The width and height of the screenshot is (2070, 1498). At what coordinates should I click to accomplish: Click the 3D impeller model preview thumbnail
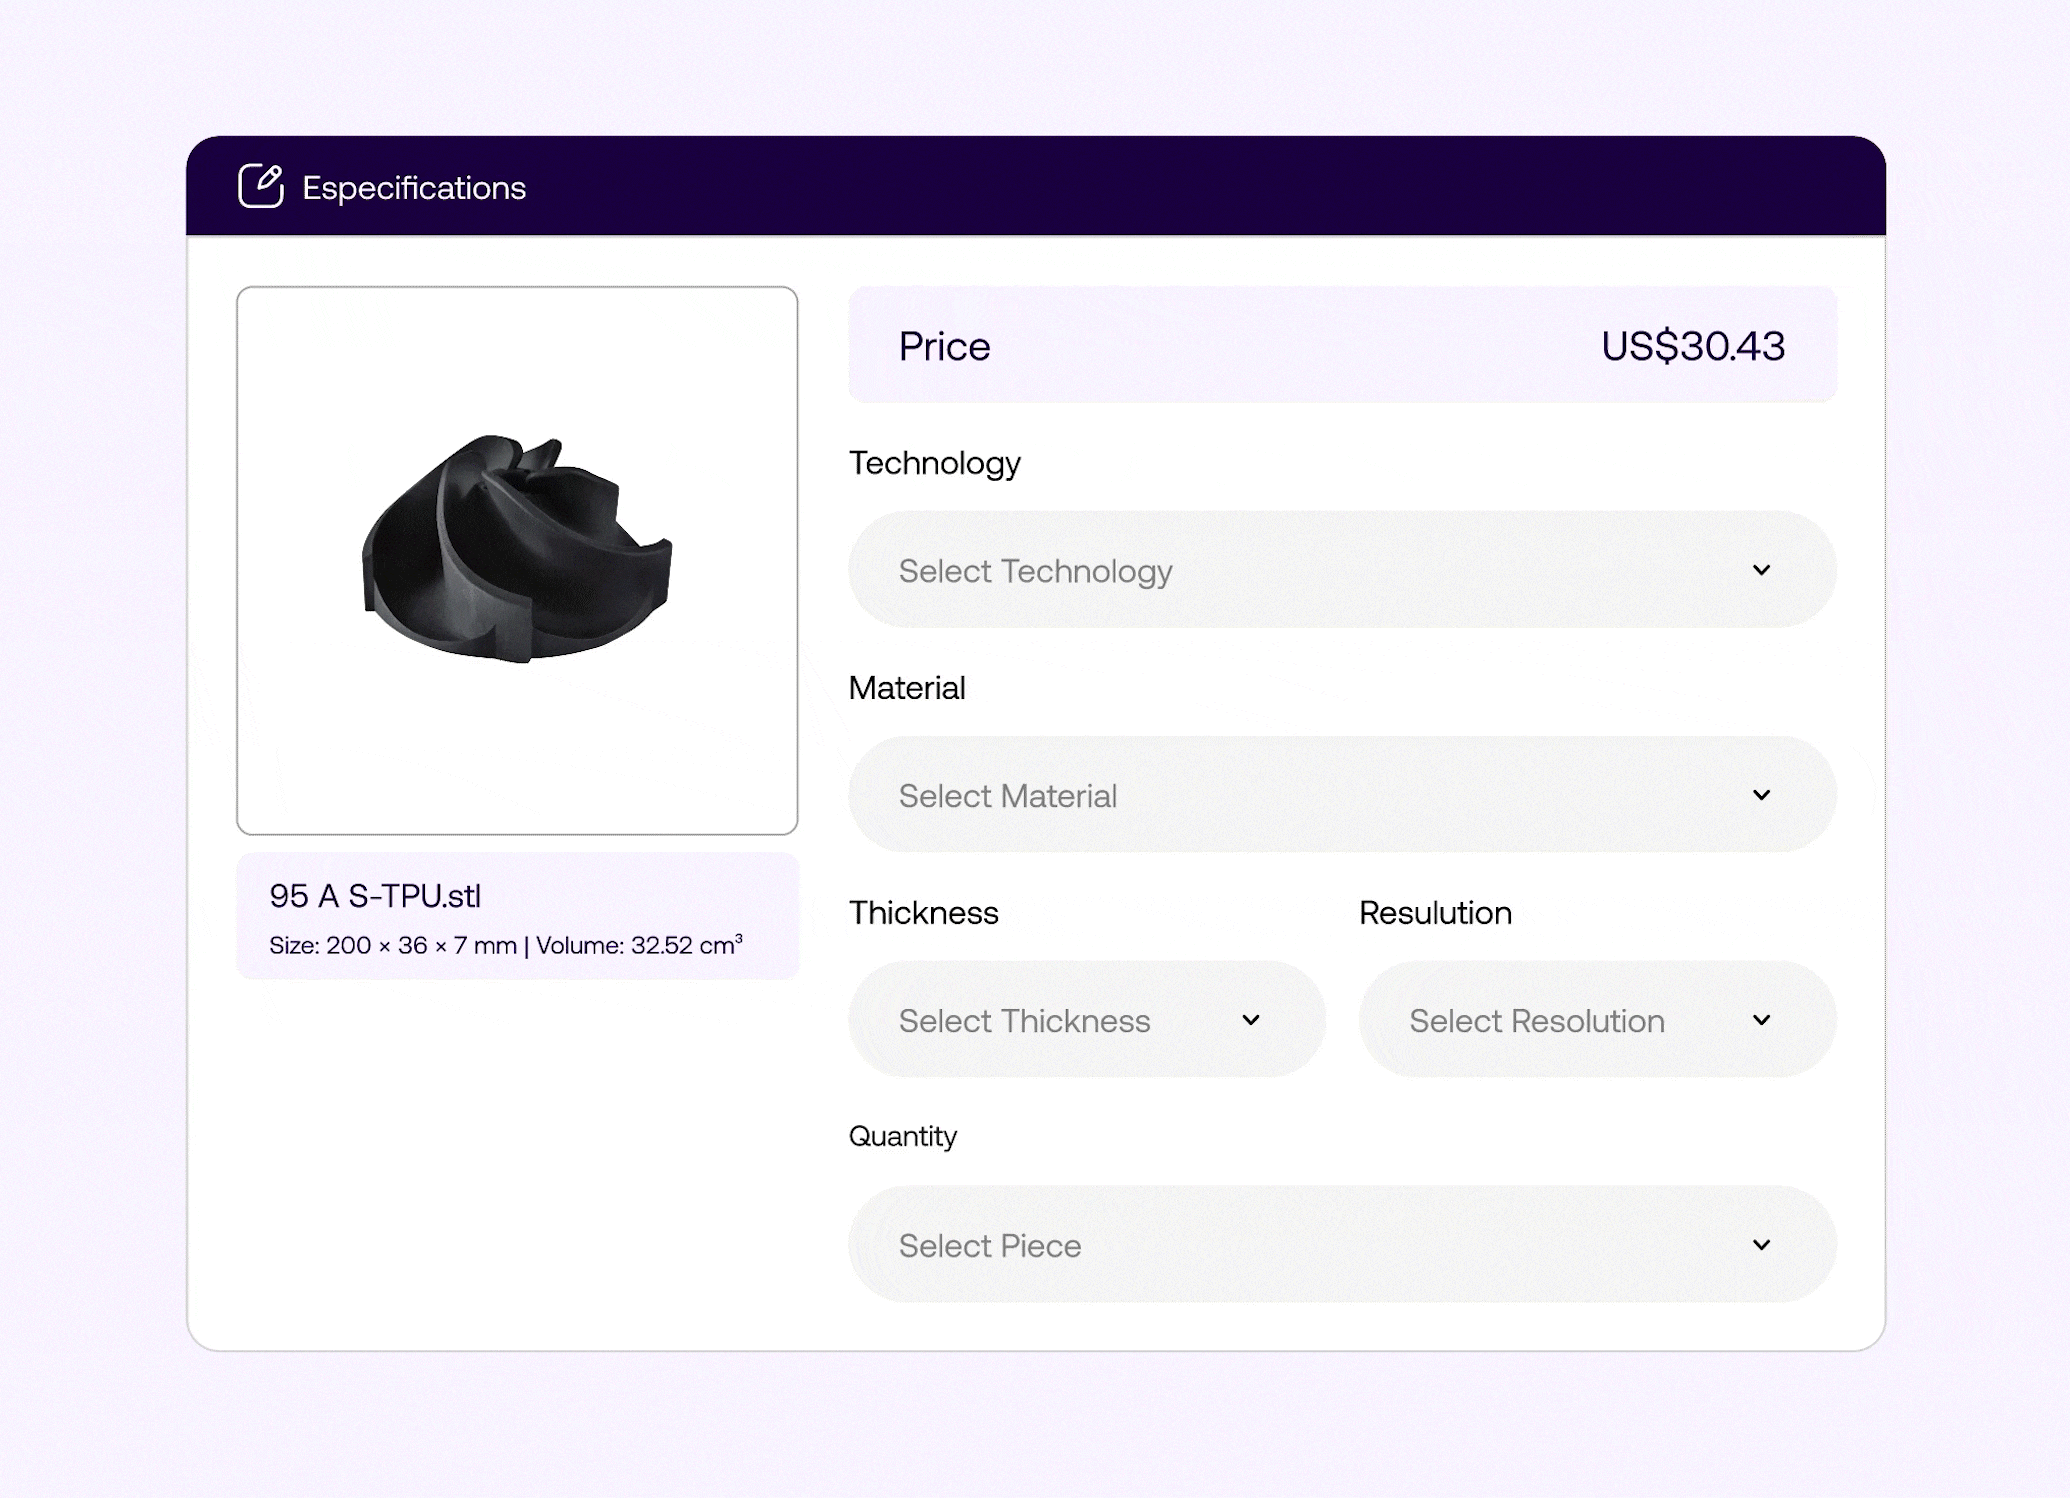(517, 560)
